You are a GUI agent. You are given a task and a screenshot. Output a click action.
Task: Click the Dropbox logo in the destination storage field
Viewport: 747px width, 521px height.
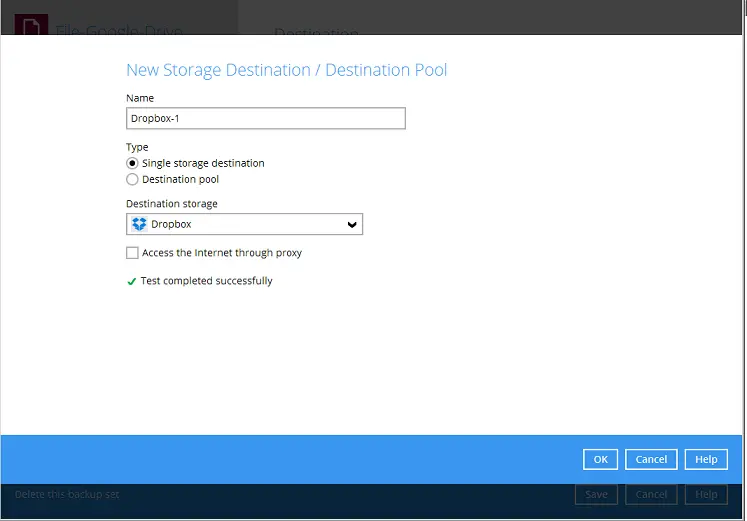(x=139, y=224)
